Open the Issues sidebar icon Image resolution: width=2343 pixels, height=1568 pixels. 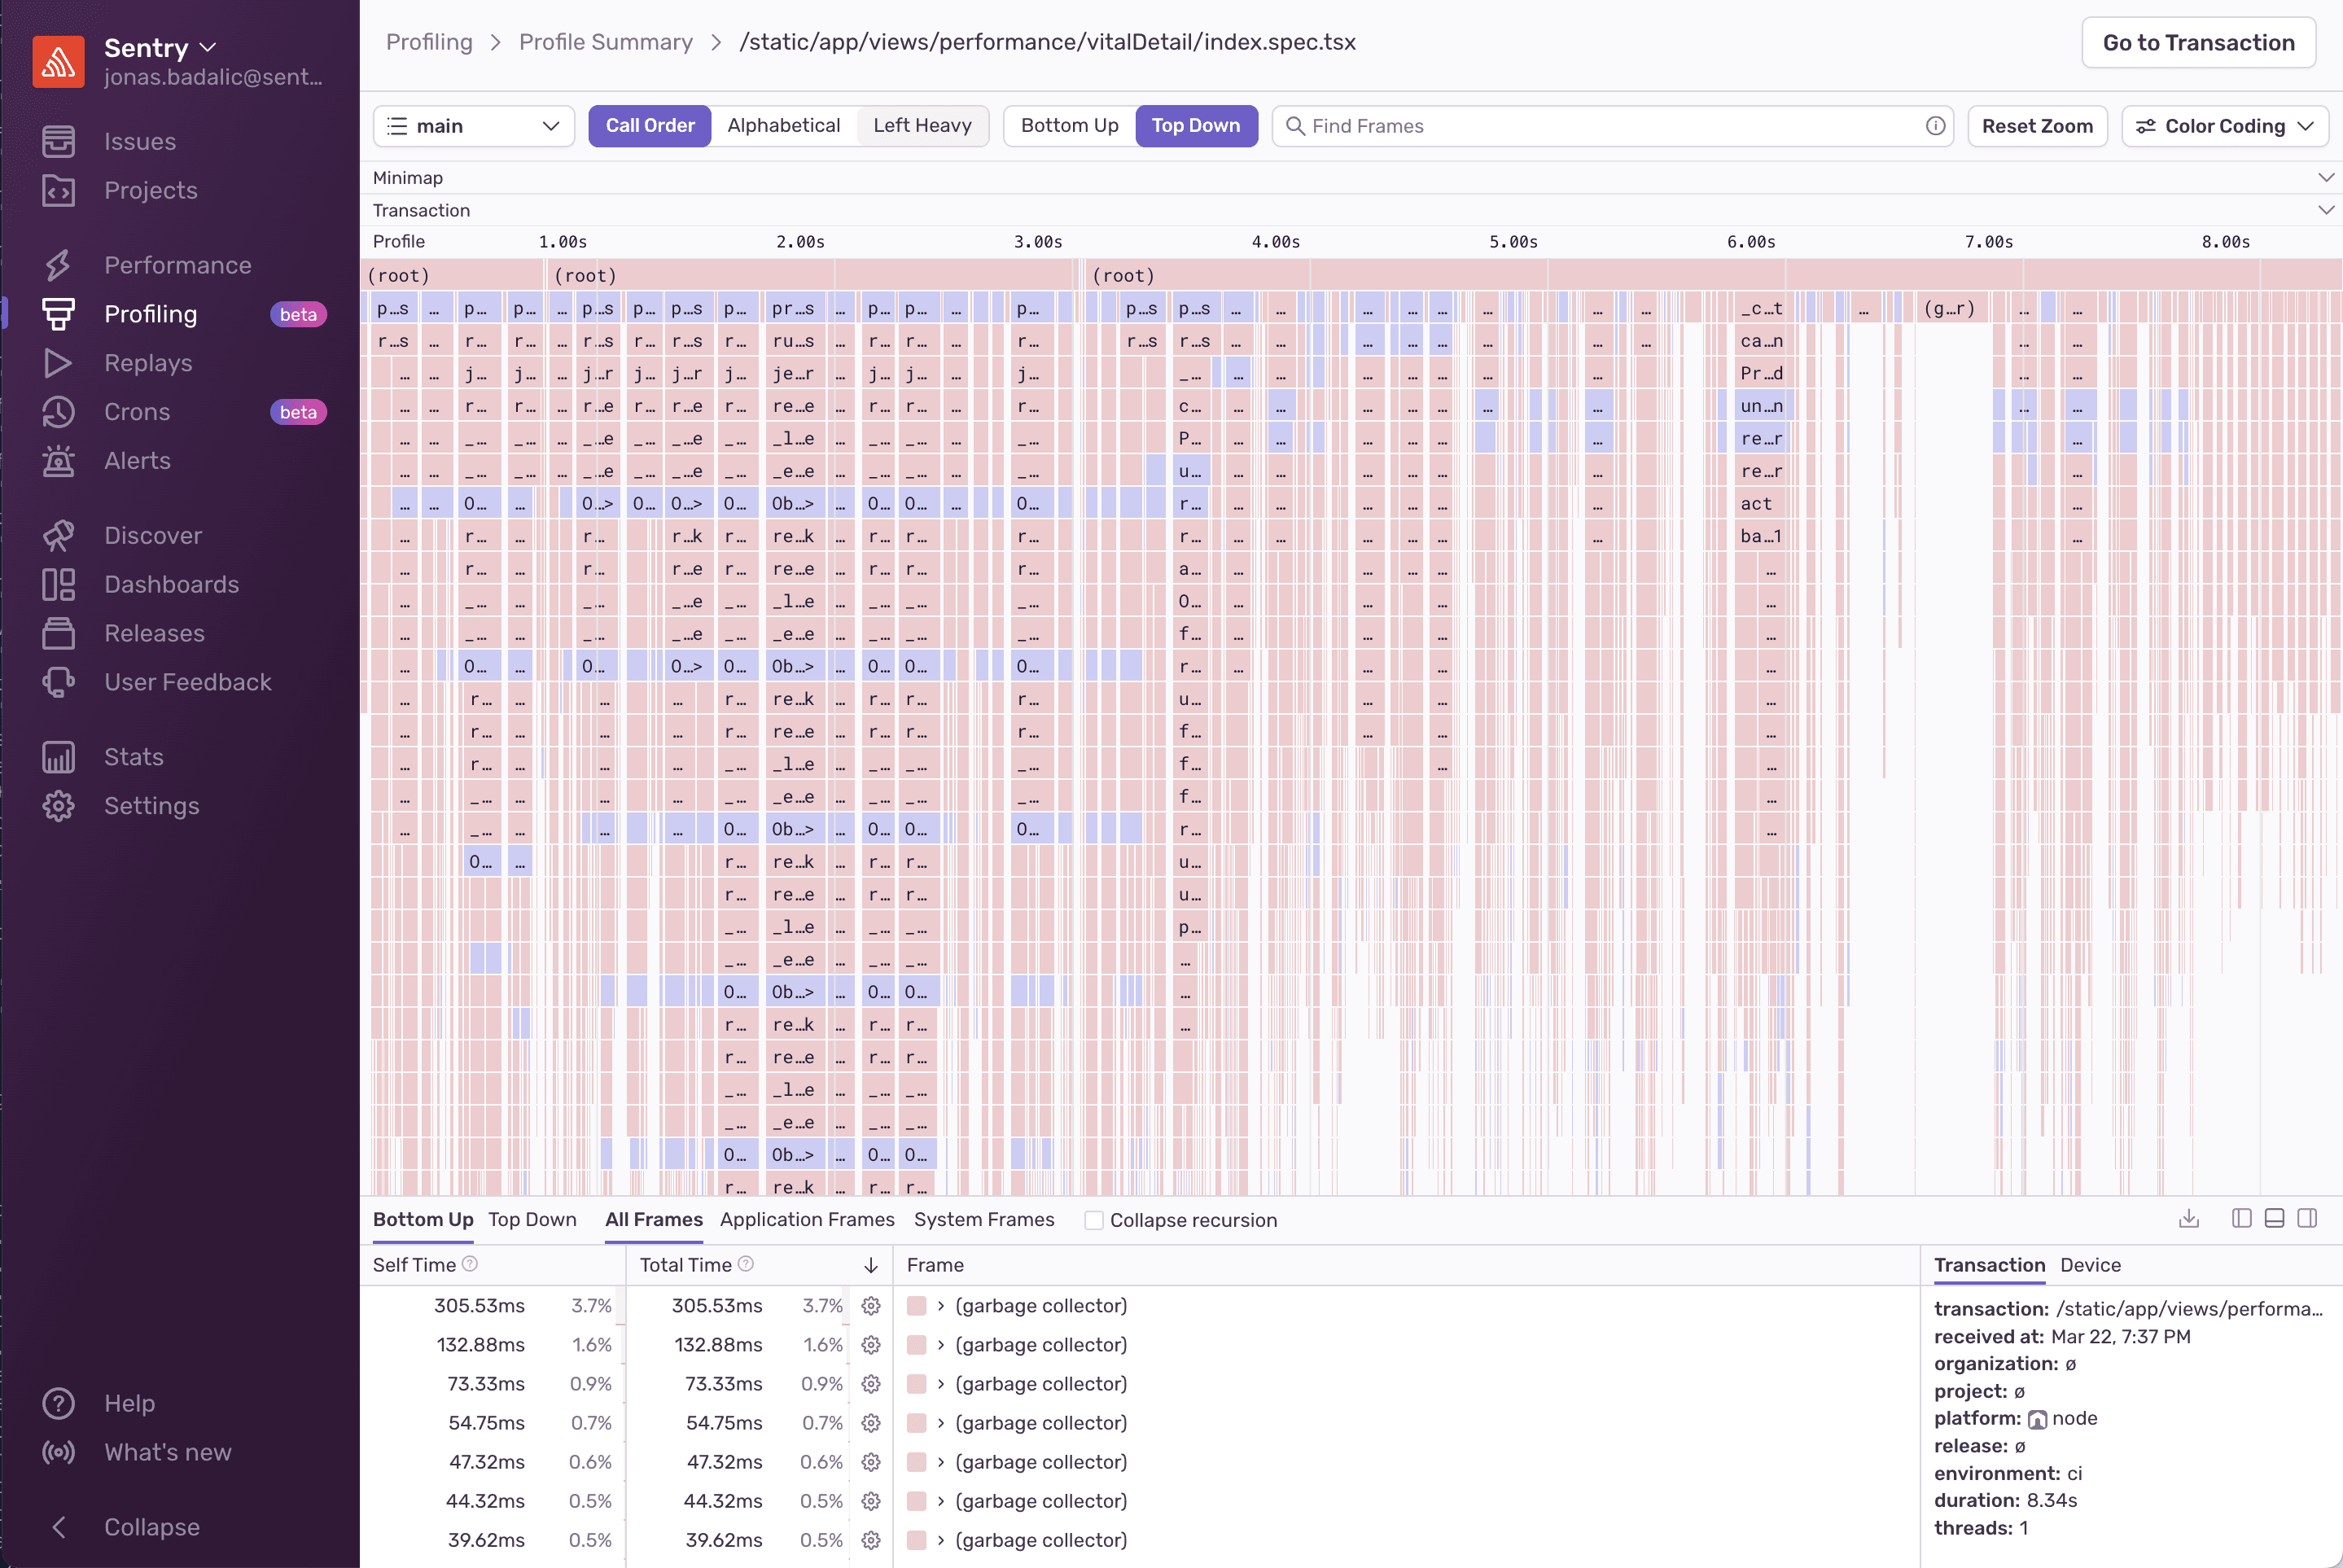[x=58, y=141]
